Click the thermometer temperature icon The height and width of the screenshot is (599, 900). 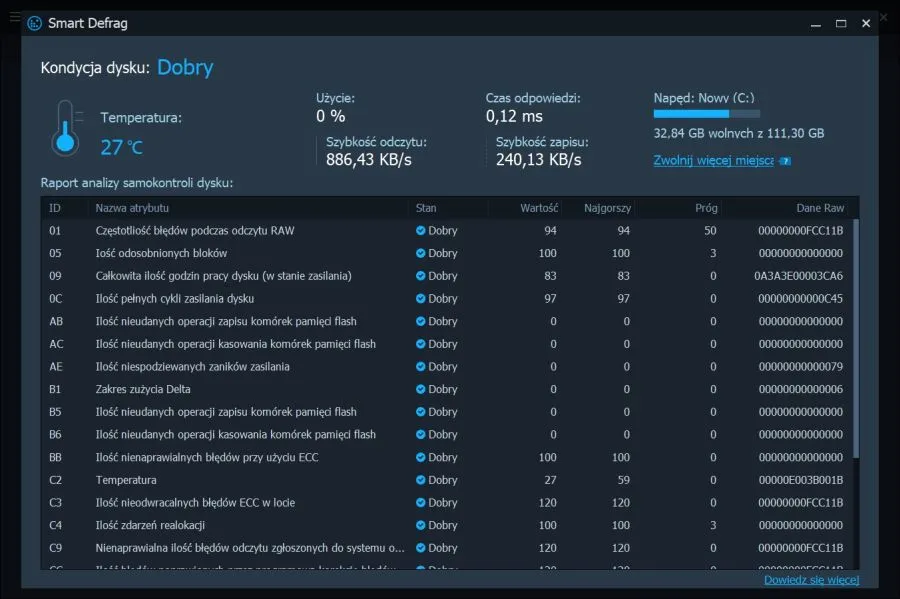coord(64,130)
